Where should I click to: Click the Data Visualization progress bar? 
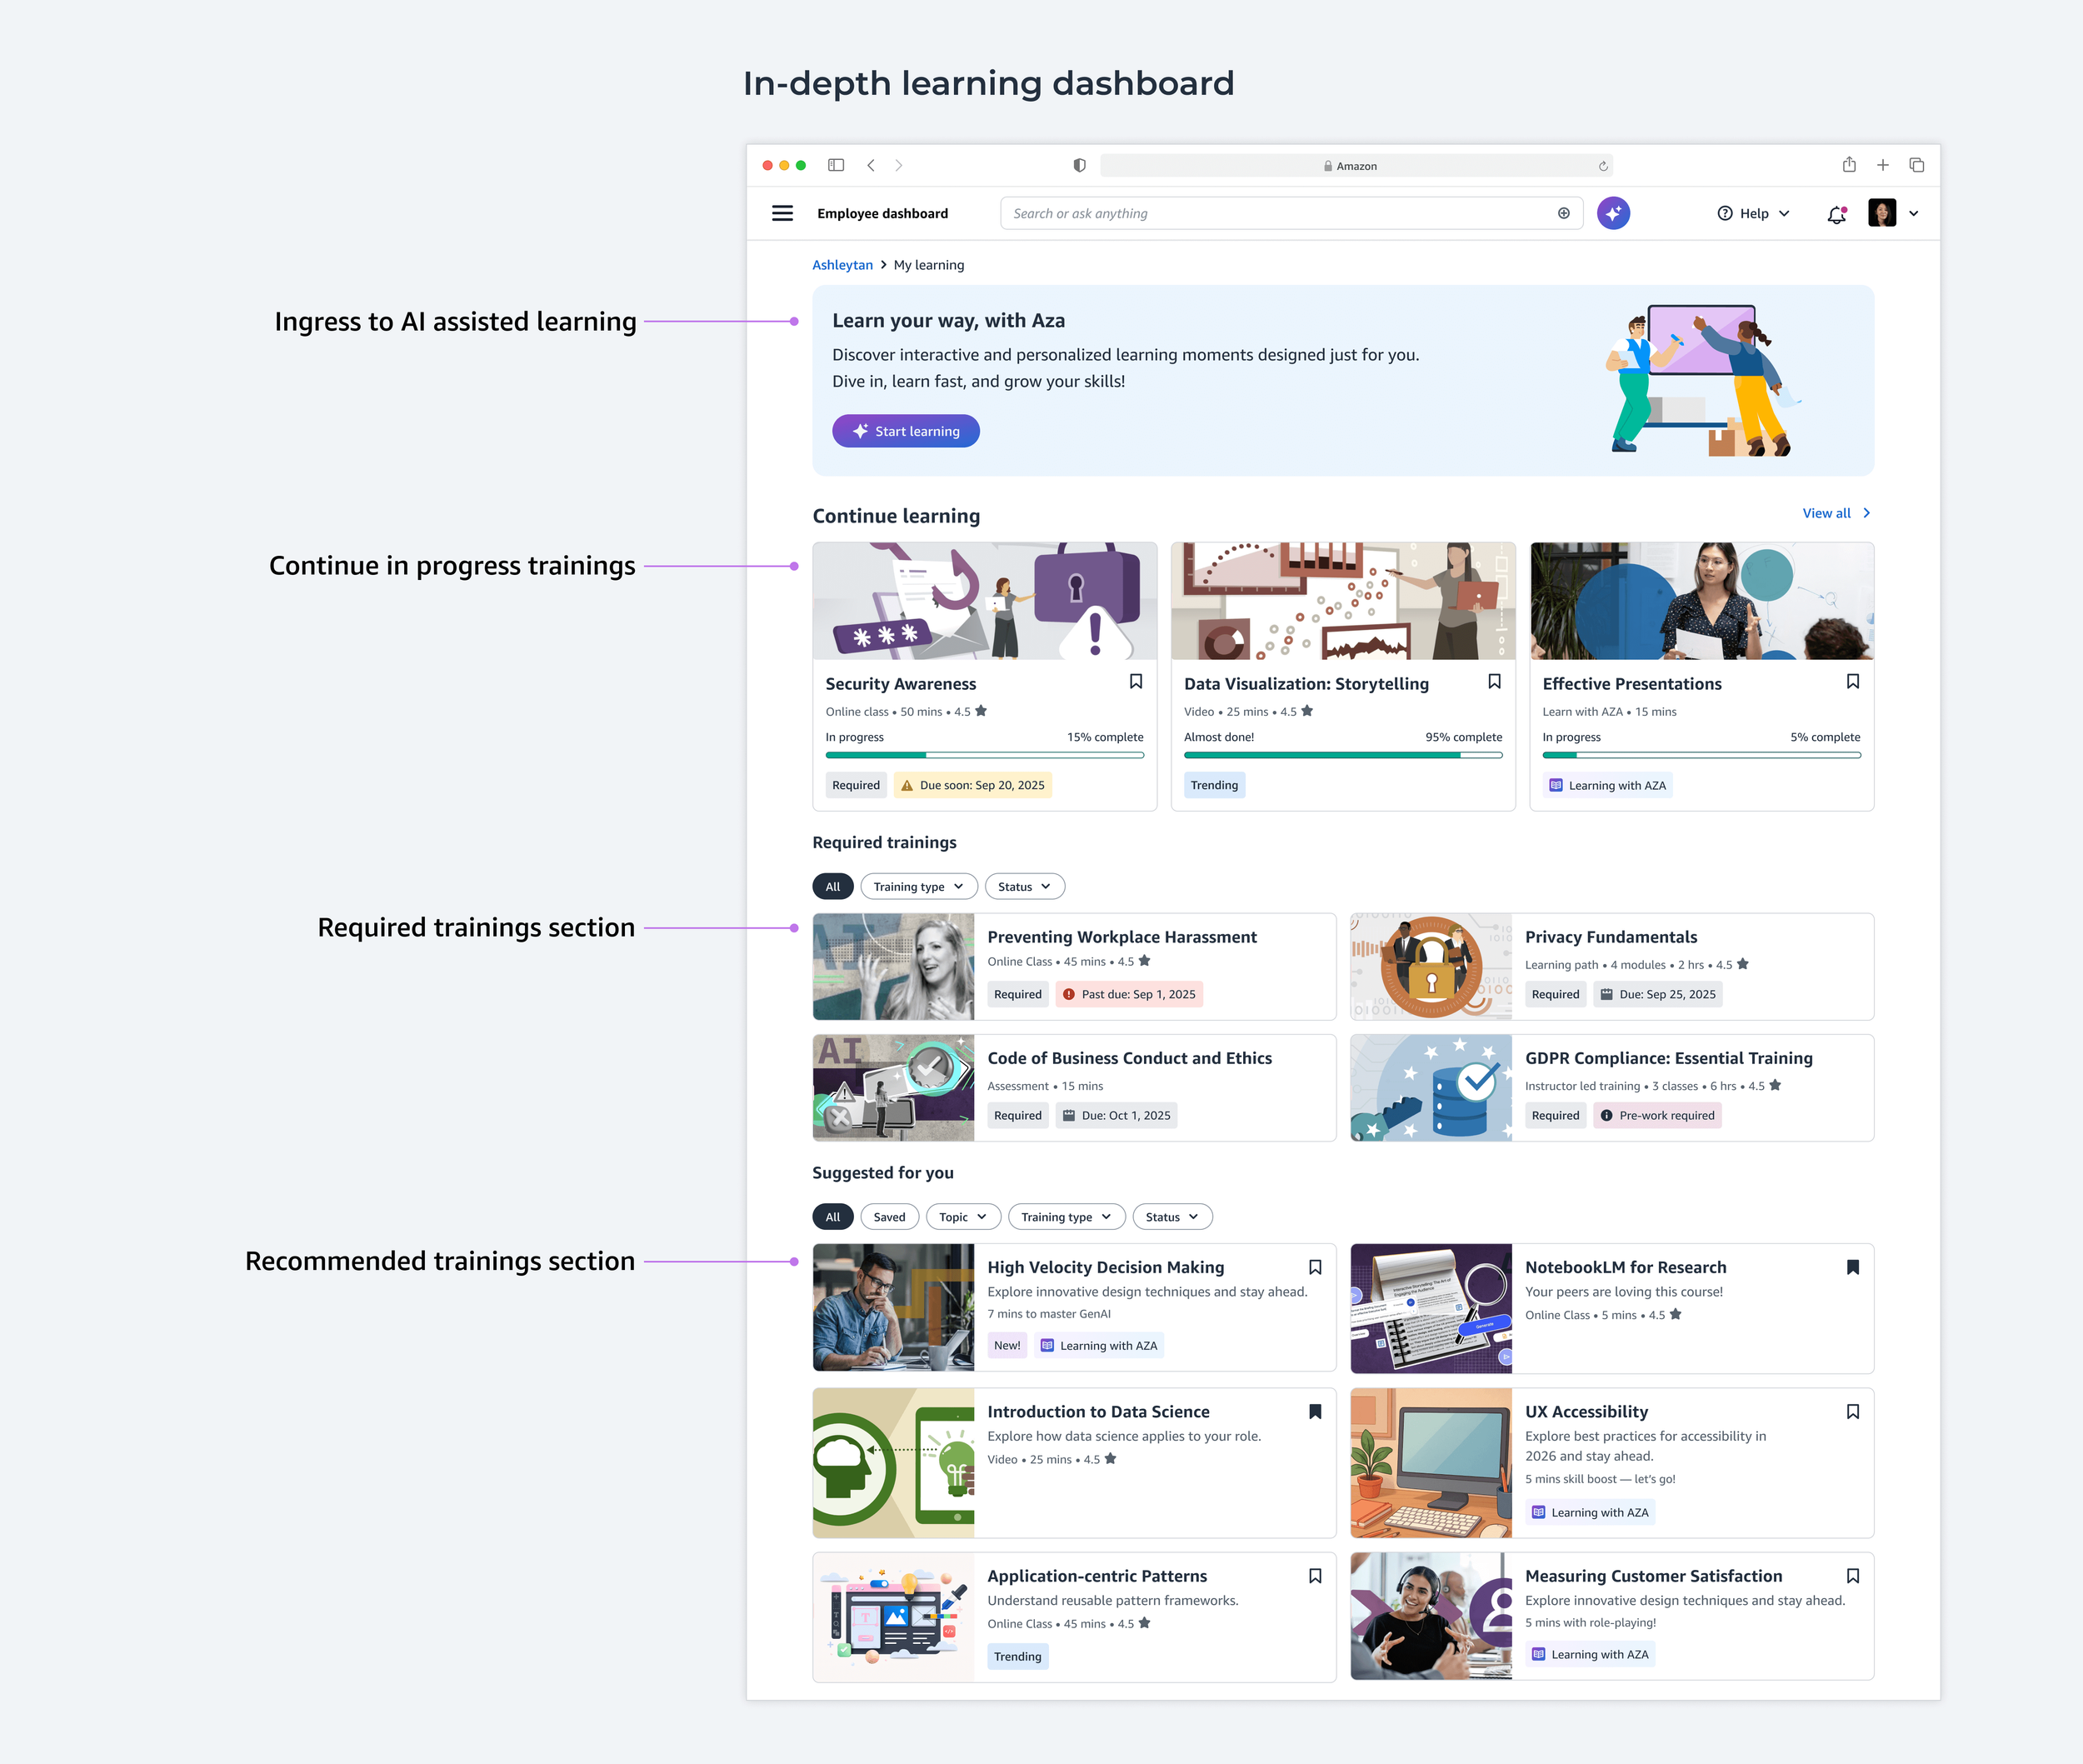1342,756
